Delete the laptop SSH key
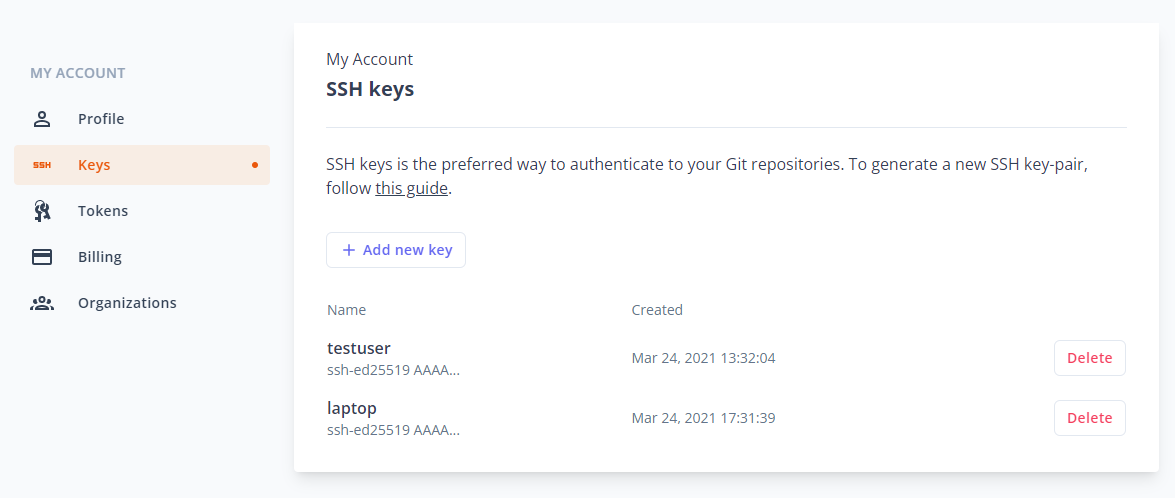The image size is (1175, 498). pos(1090,418)
